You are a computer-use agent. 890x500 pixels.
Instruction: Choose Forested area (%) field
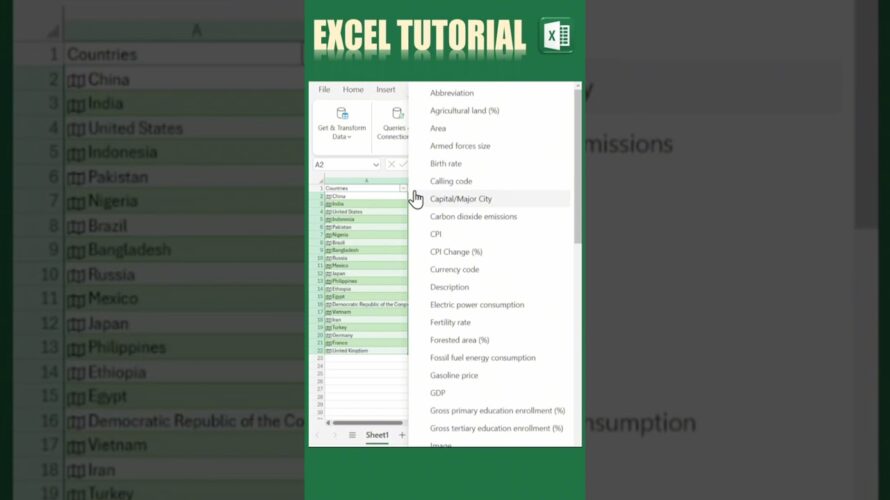tap(460, 340)
